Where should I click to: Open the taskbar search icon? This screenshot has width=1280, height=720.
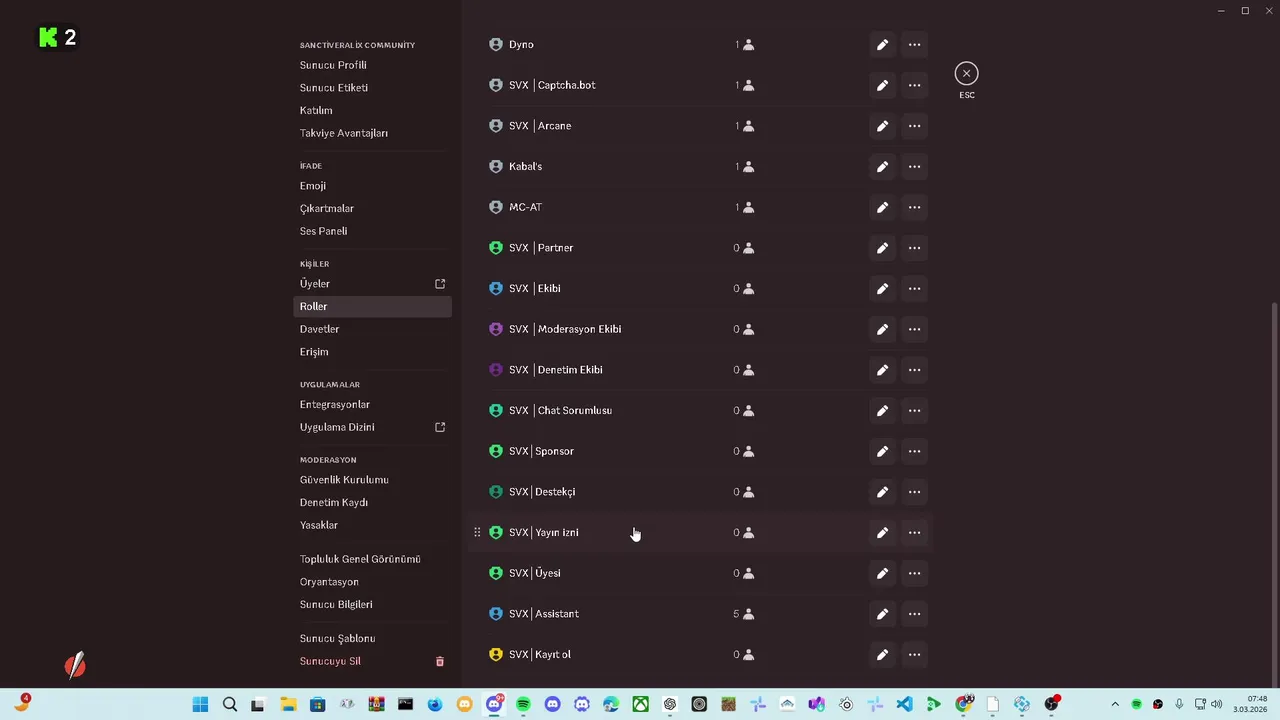coord(229,705)
